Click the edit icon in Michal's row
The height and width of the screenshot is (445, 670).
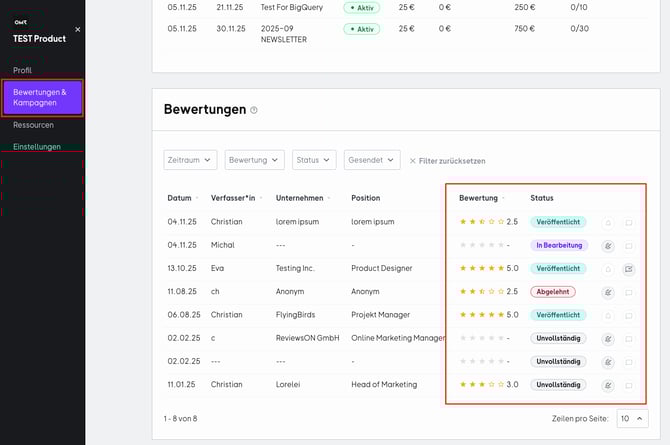tap(608, 245)
